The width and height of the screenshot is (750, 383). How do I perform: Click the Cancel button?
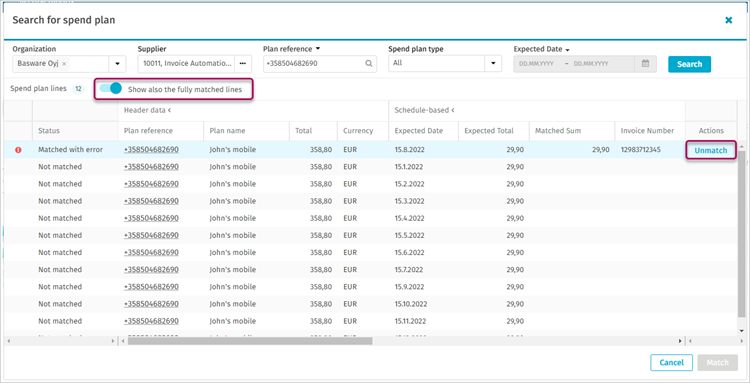tap(672, 363)
